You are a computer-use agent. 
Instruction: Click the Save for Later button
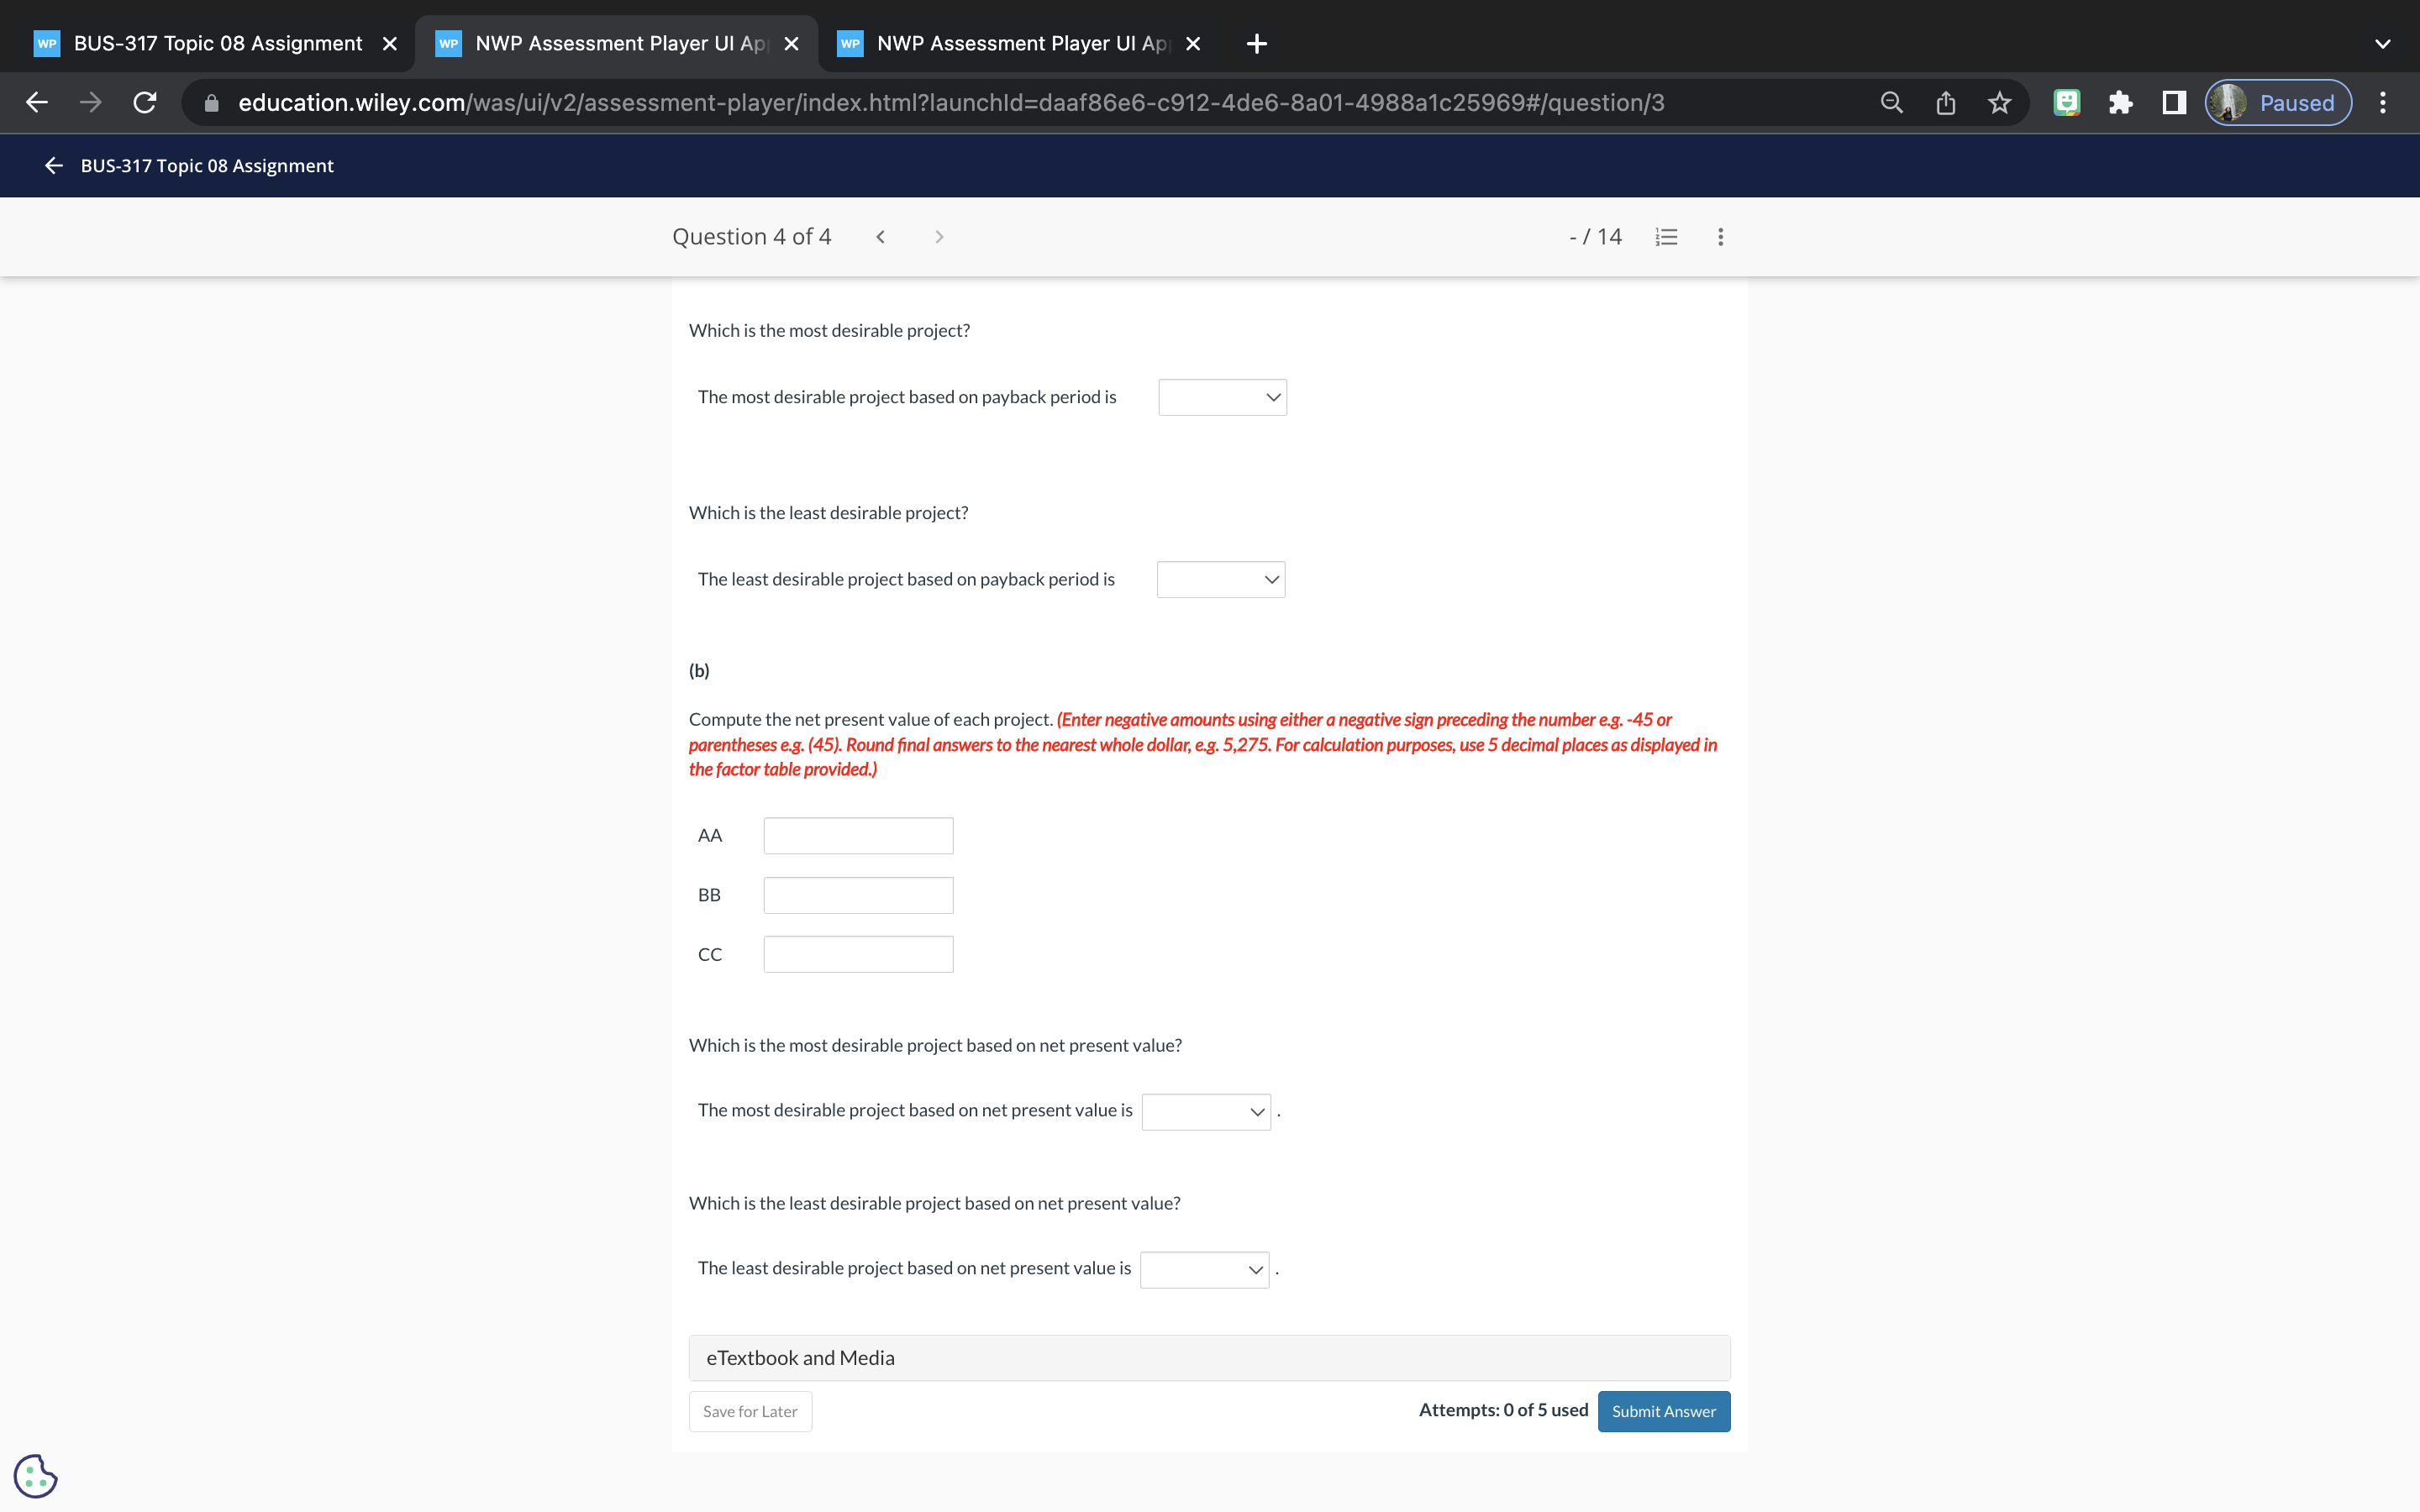coord(750,1411)
